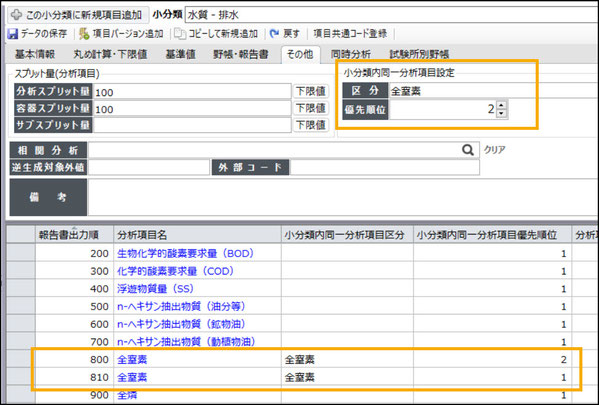Click the 外部コード input field

(384, 167)
